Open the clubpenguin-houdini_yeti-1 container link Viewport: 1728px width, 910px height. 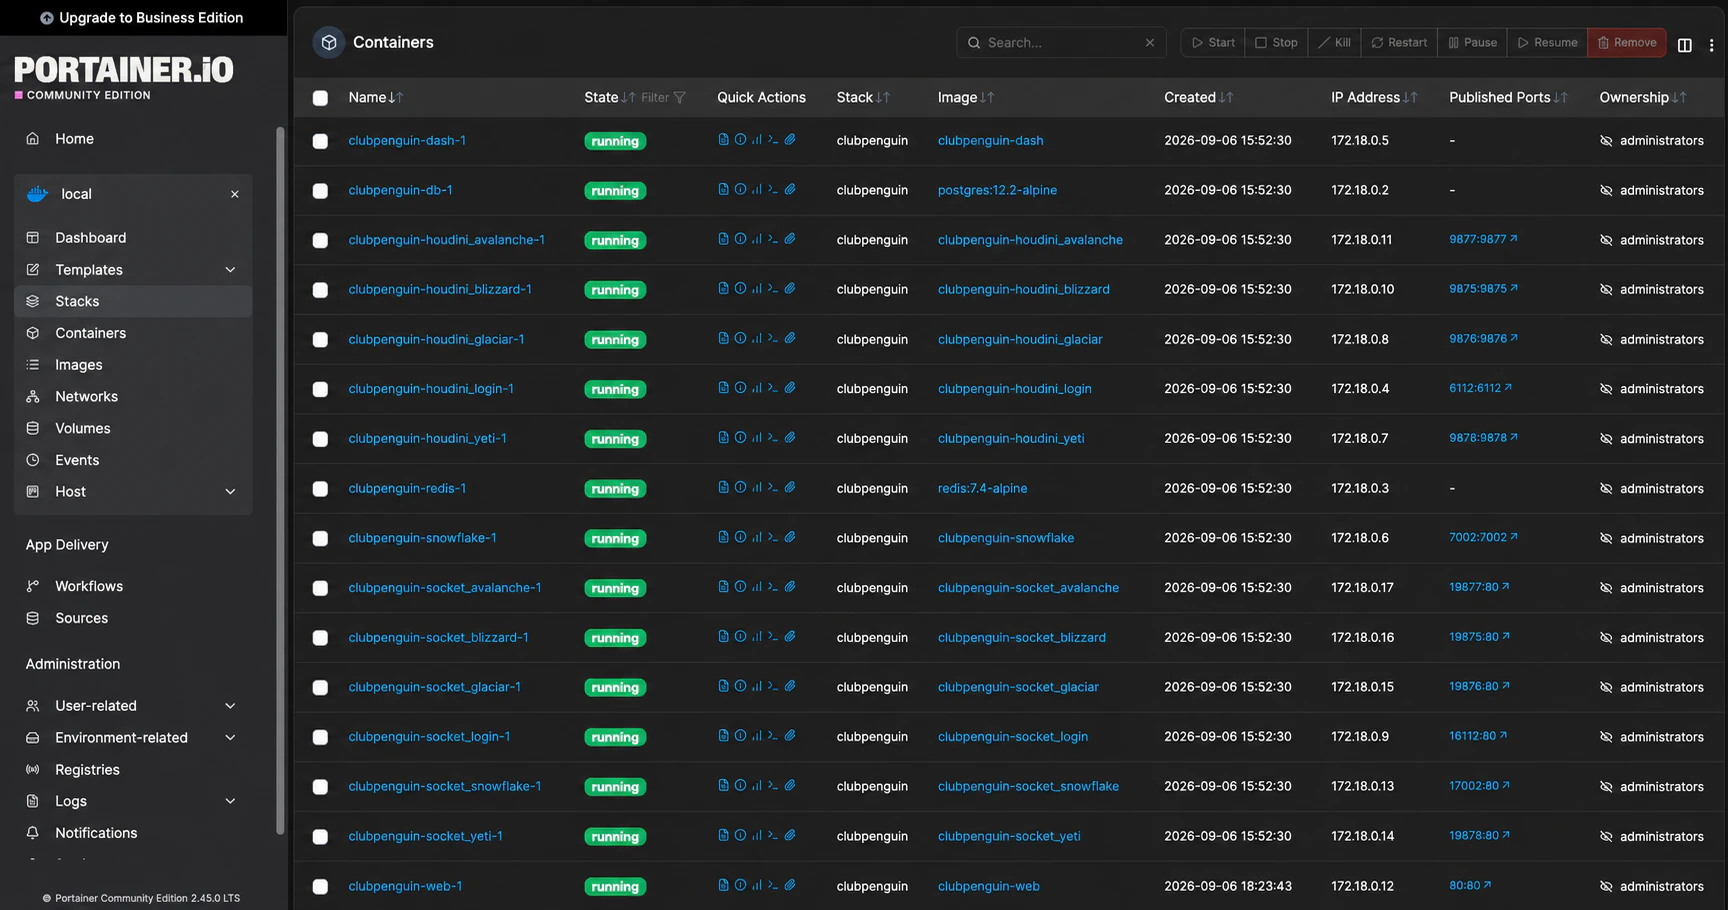pos(427,438)
